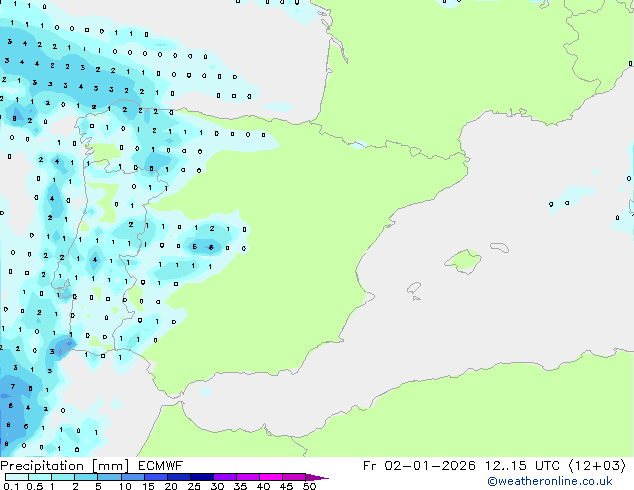Click the "20" legend scale label

[x=171, y=486]
